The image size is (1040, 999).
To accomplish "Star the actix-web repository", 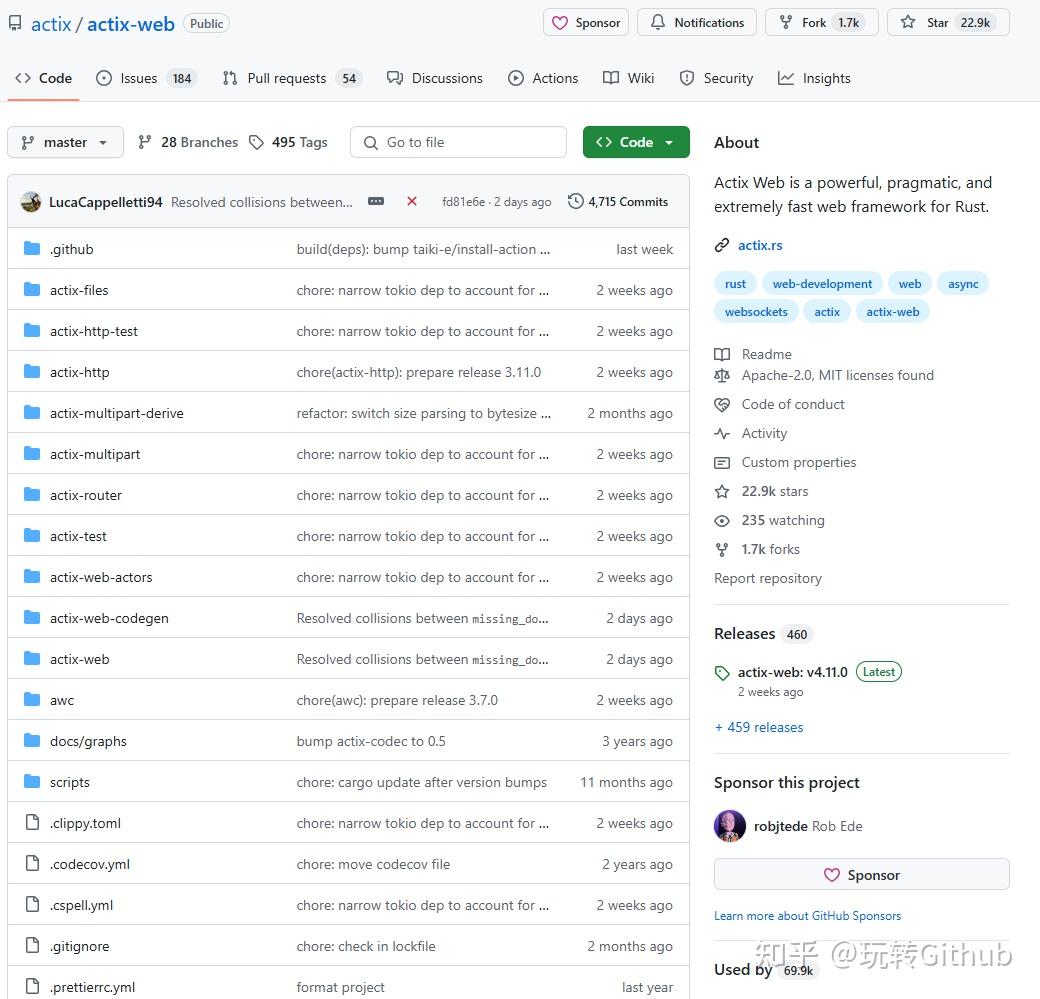I will (947, 22).
